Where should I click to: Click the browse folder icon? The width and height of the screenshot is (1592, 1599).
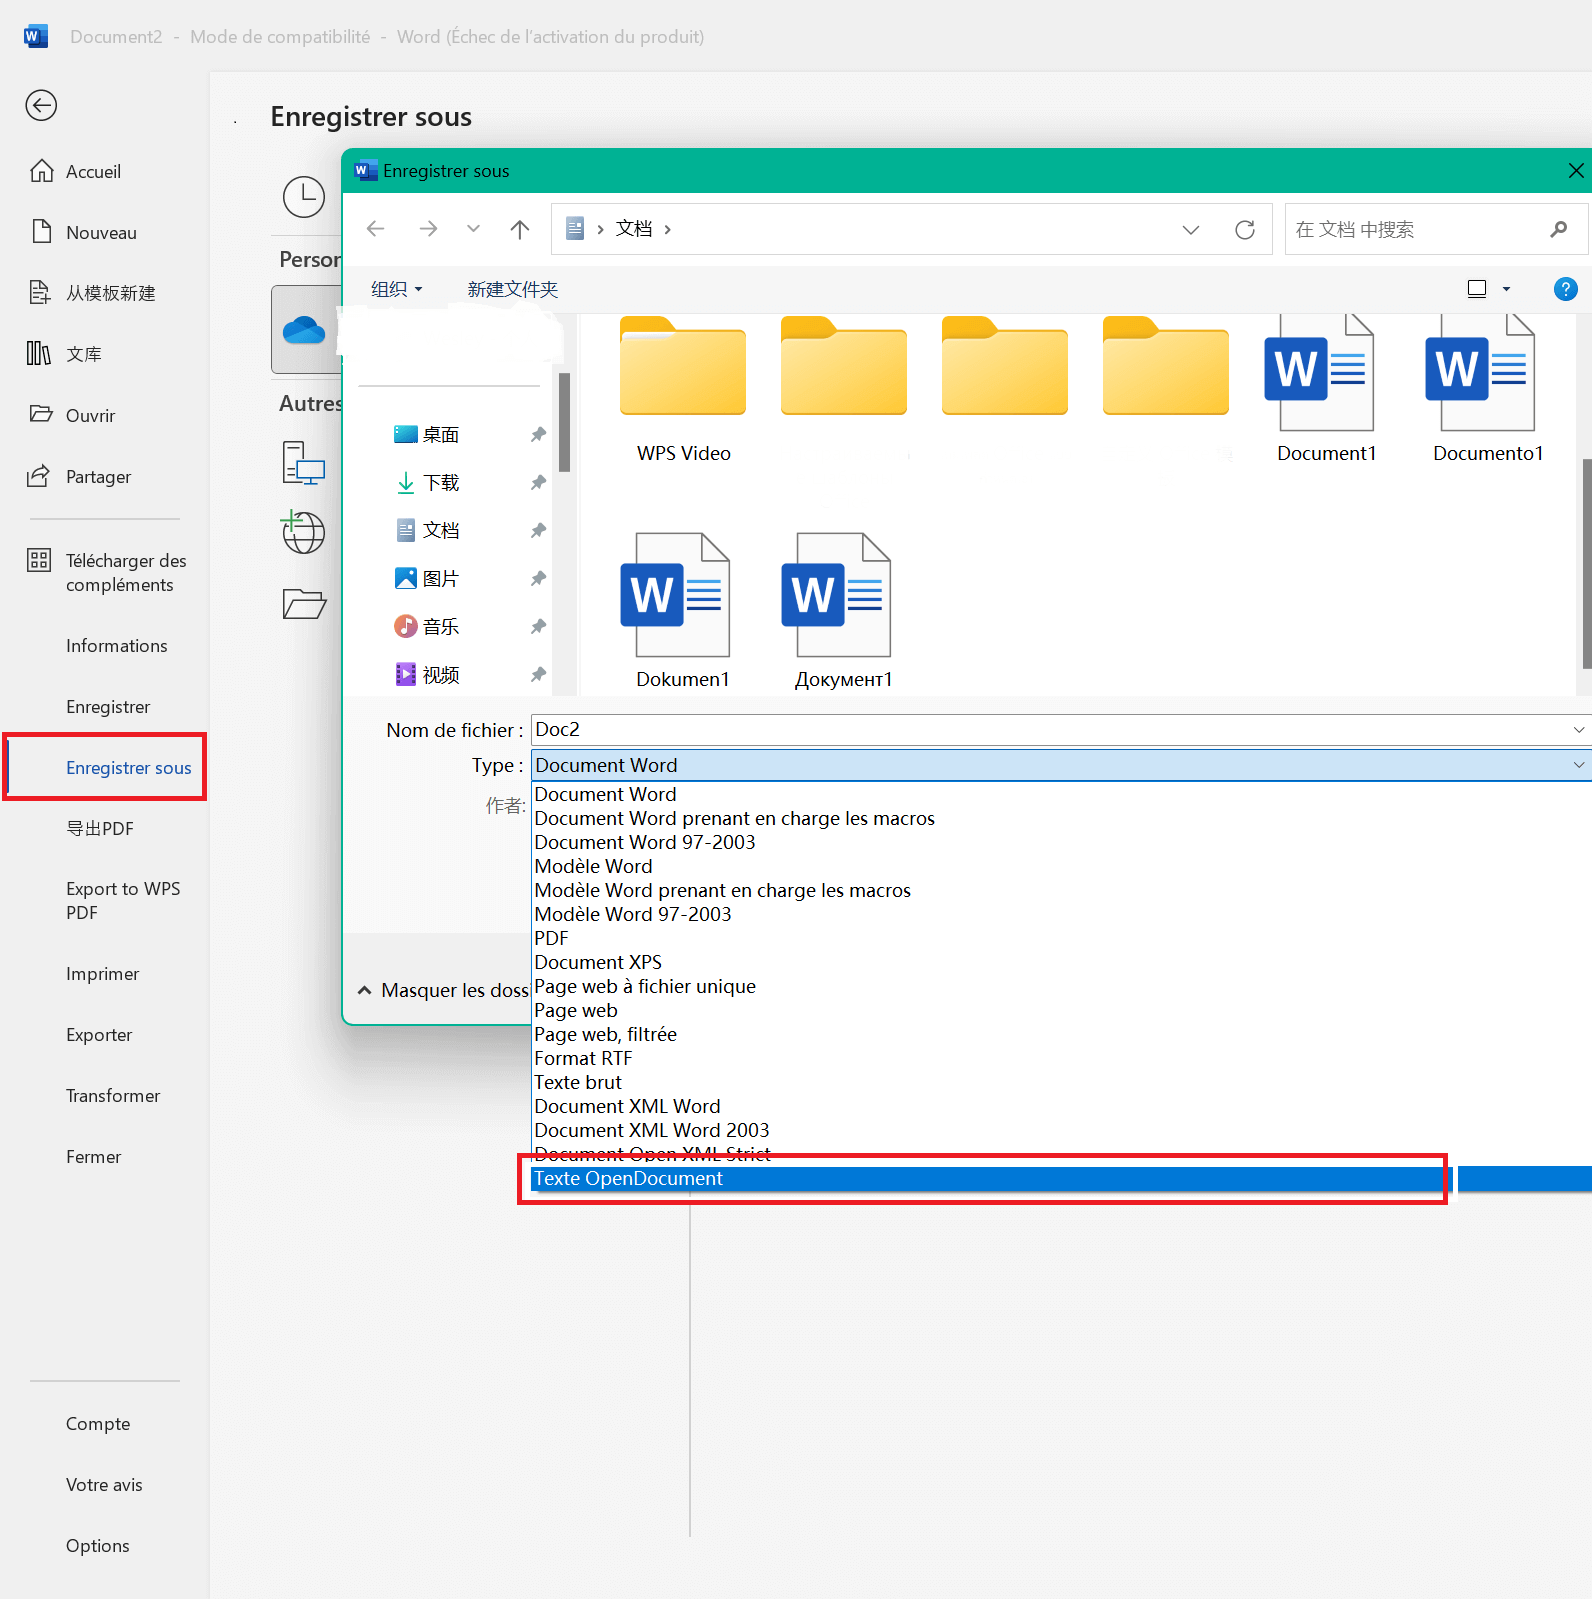[304, 603]
